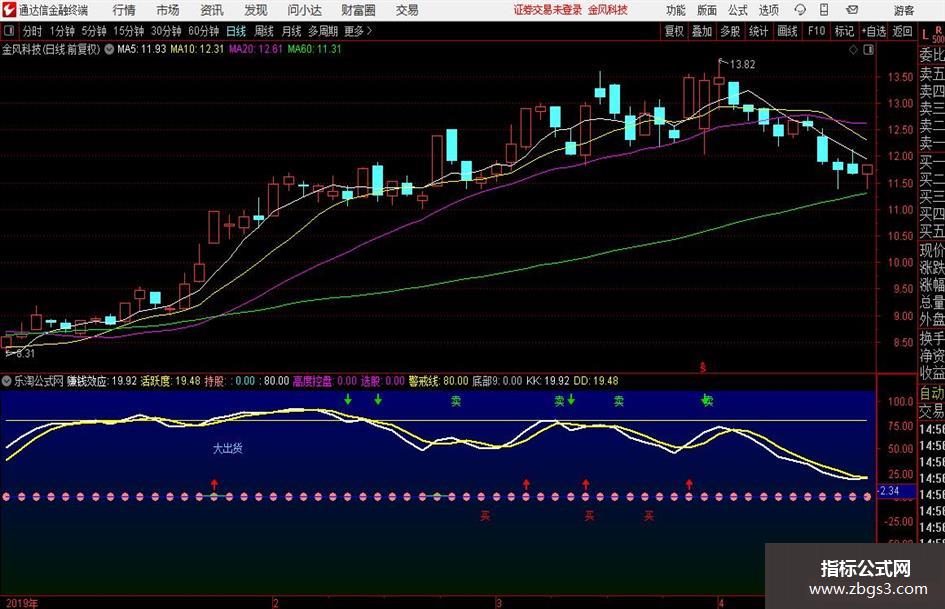This screenshot has height=609, width=945.
Task: Click the MA10: 12.31 value
Action: tap(197, 49)
